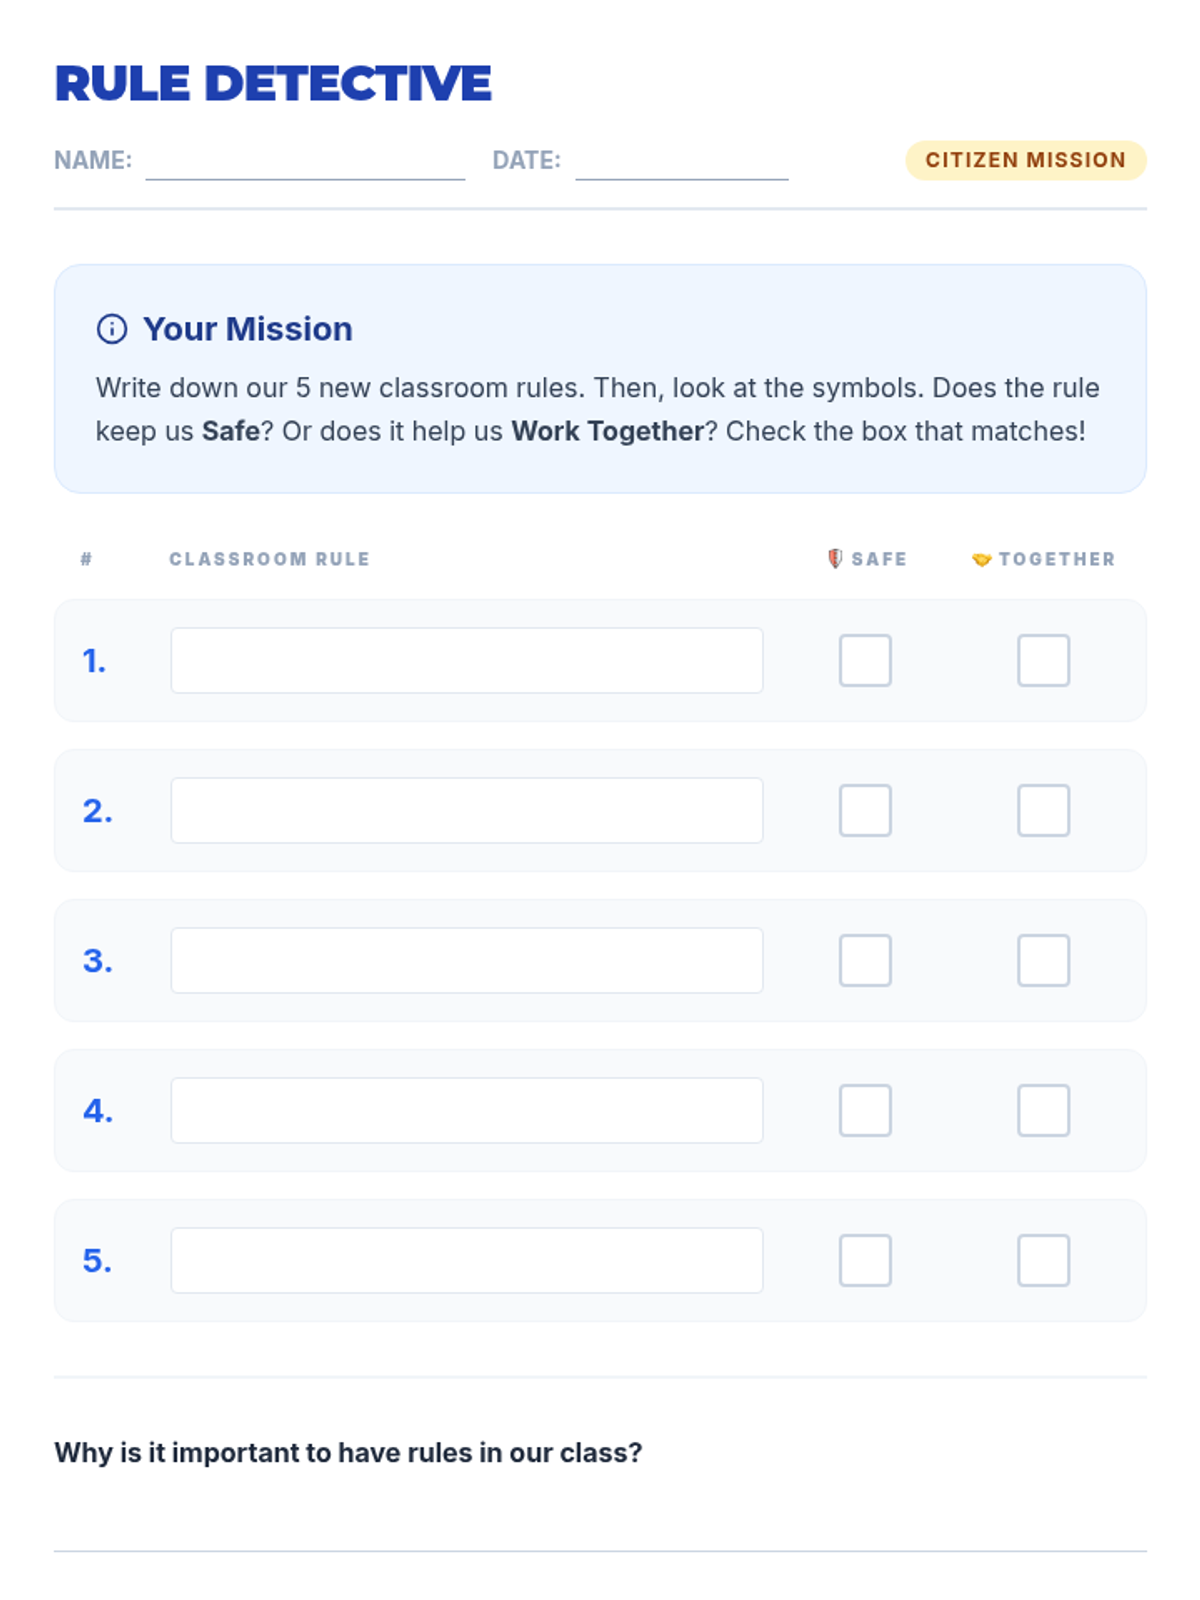Click the info icon beside Your Mission
Image resolution: width=1200 pixels, height=1600 pixels.
click(112, 329)
